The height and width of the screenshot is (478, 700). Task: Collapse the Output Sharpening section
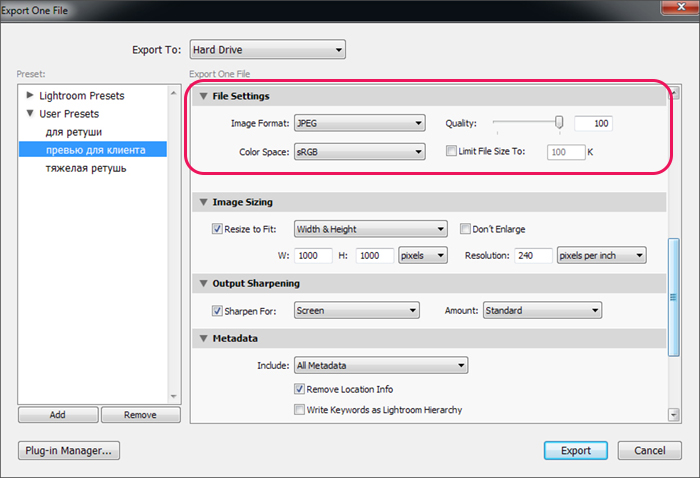(x=204, y=283)
